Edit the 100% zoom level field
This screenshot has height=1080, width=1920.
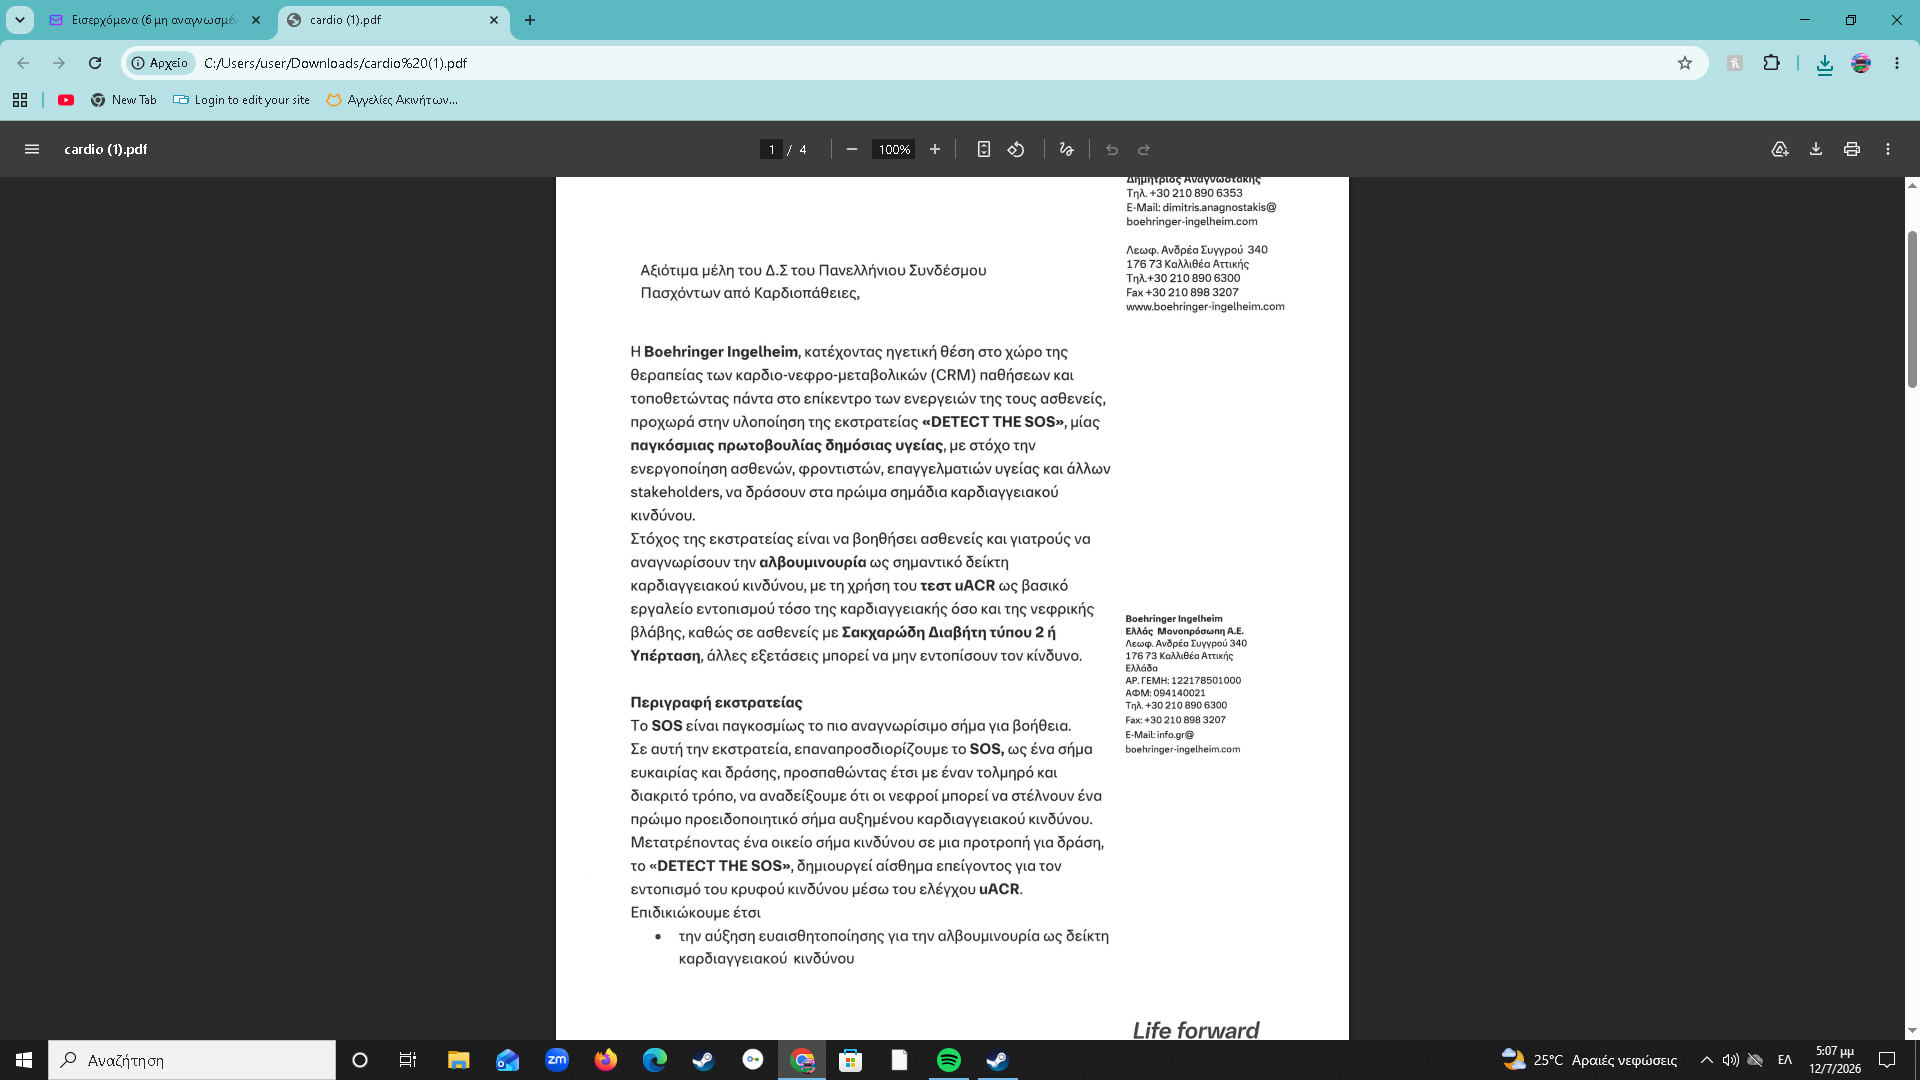coord(894,149)
